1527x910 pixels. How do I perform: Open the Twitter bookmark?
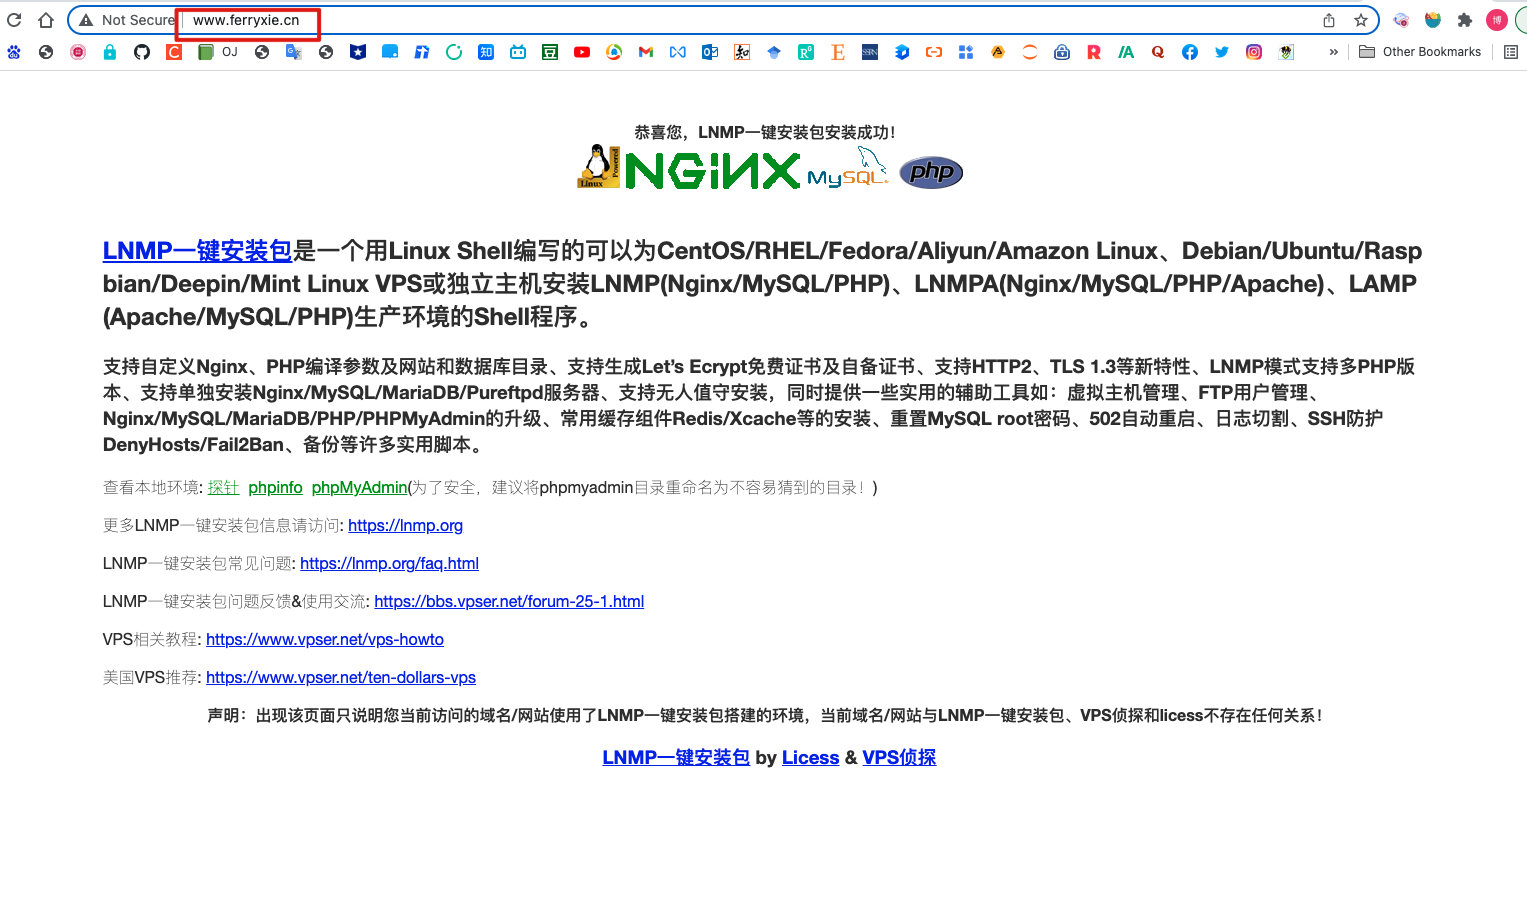[x=1222, y=52]
